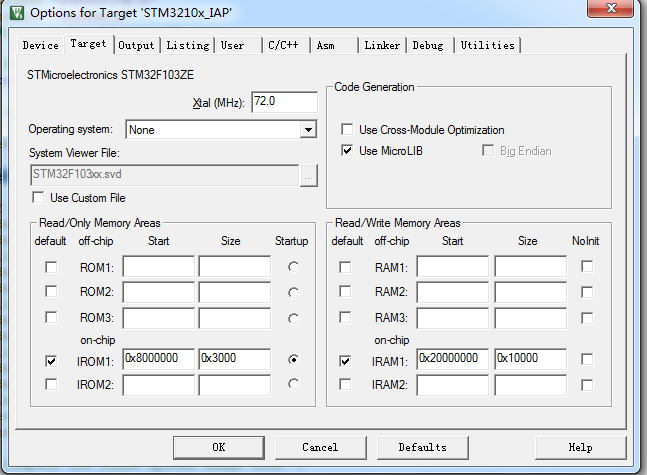This screenshot has height=475, width=647.
Task: Click the ROM3 Start field
Action: (158, 318)
